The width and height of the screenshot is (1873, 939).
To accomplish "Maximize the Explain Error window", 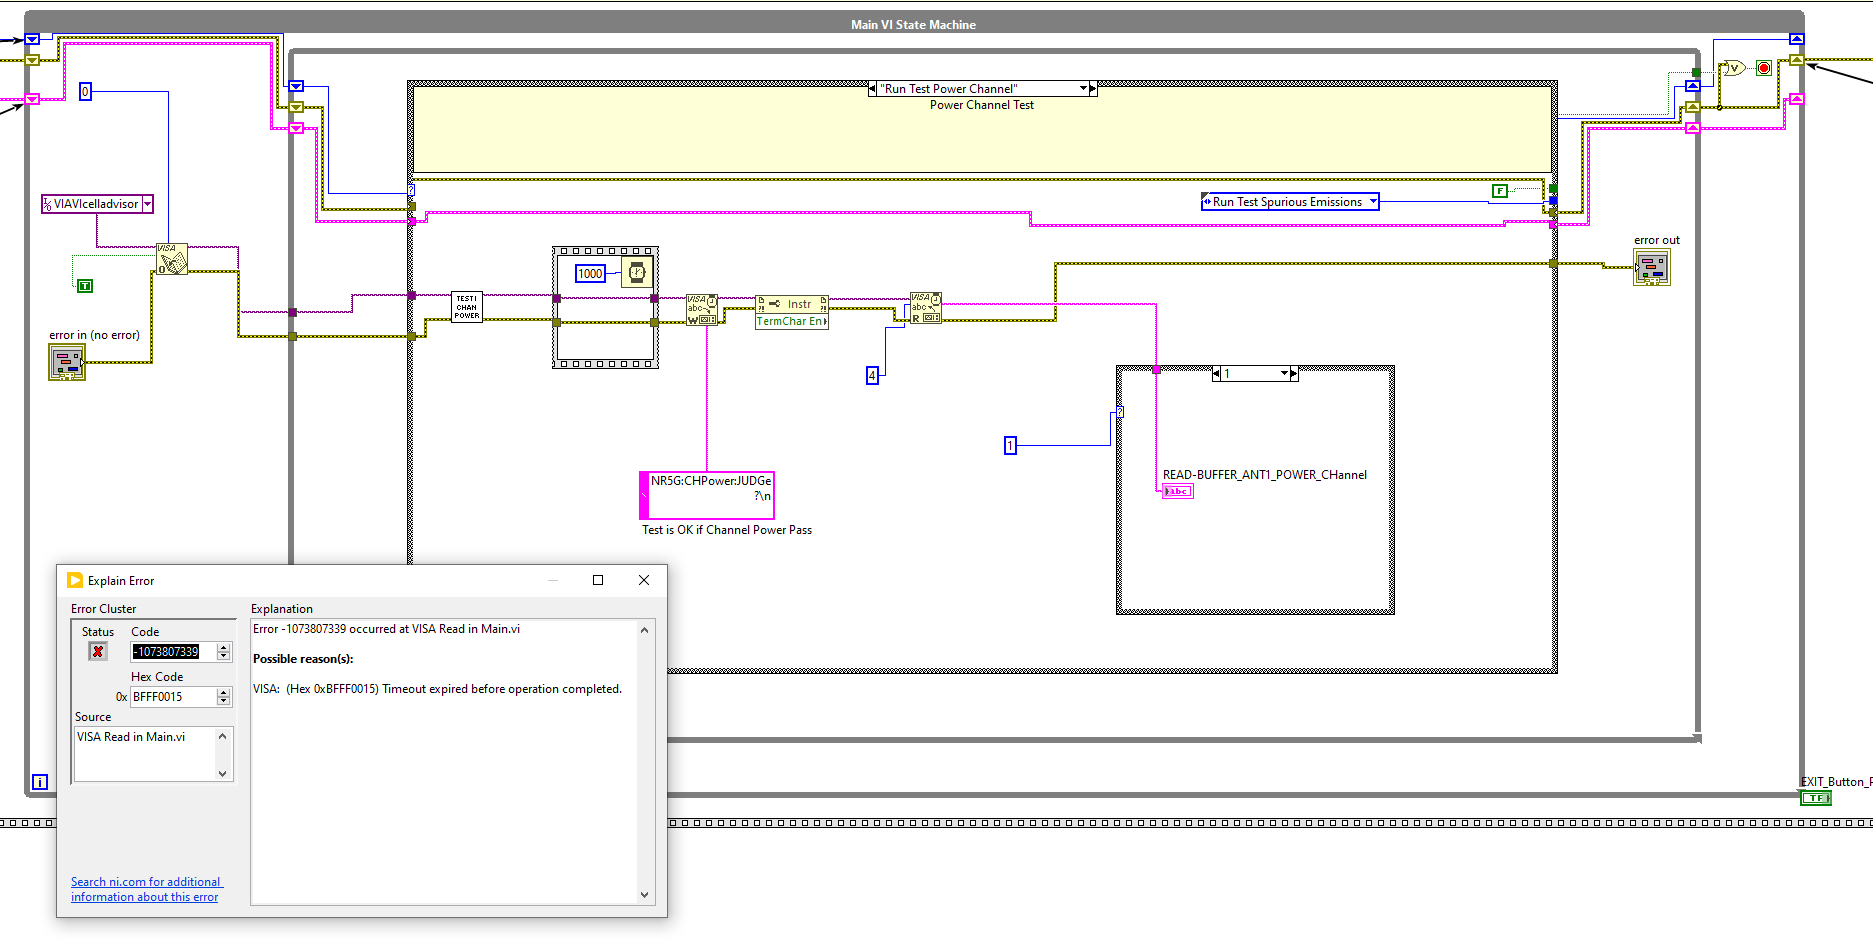I will pyautogui.click(x=598, y=580).
